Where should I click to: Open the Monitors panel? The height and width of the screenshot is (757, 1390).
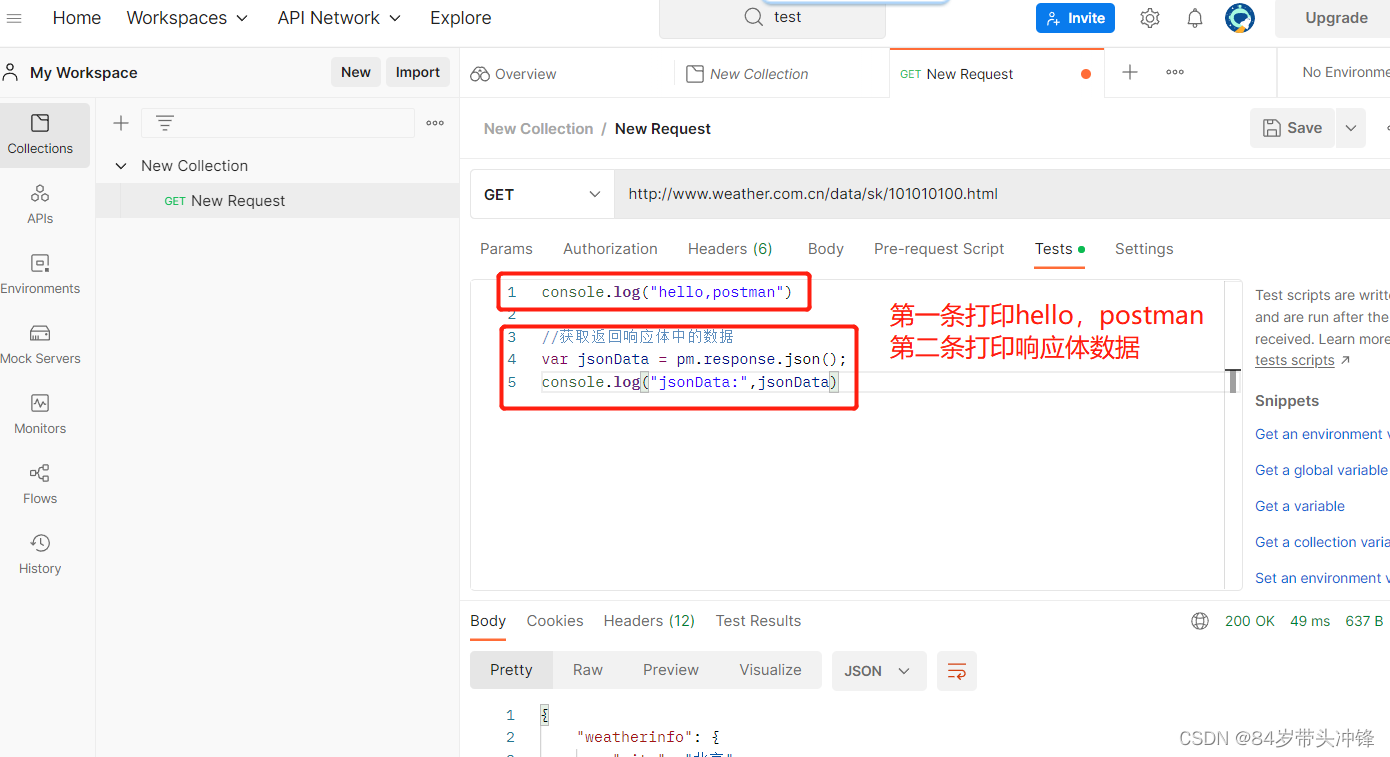click(40, 413)
